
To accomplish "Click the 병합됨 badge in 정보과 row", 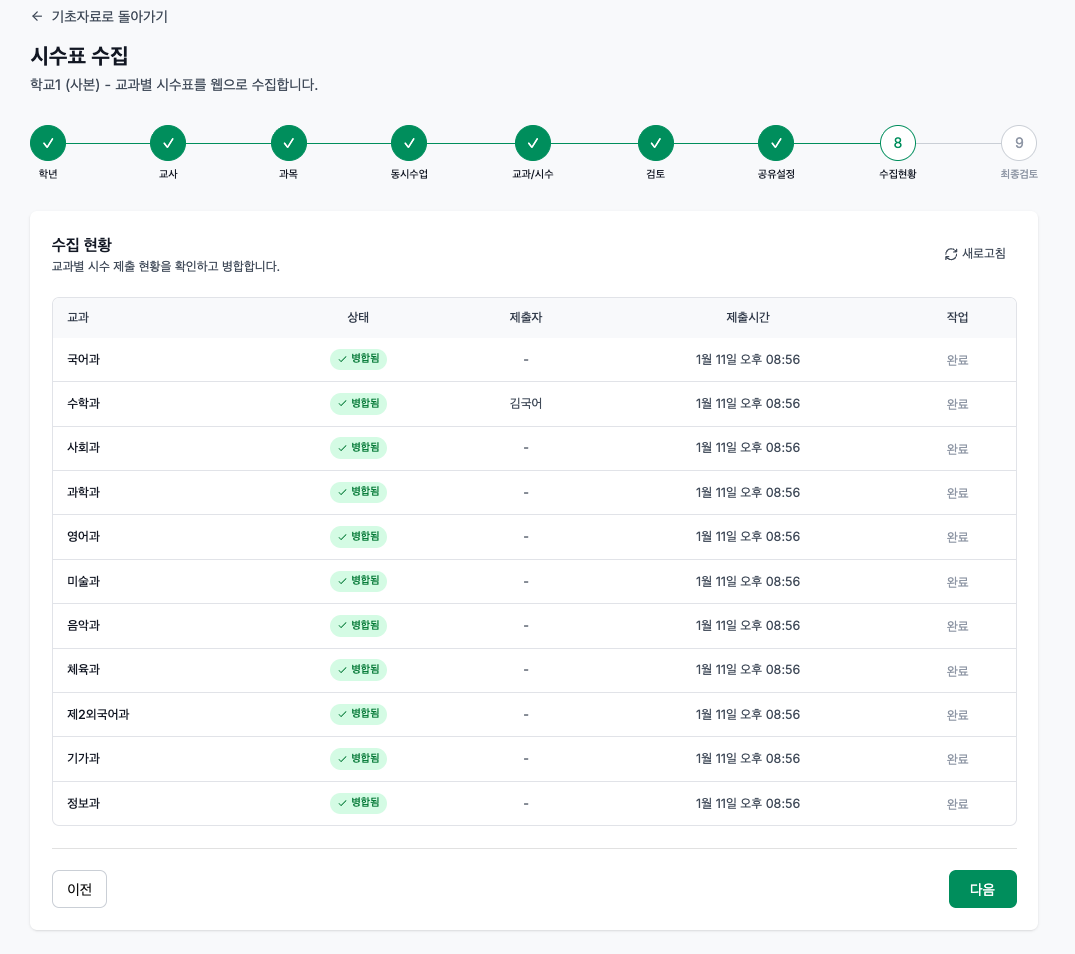I will [x=358, y=803].
